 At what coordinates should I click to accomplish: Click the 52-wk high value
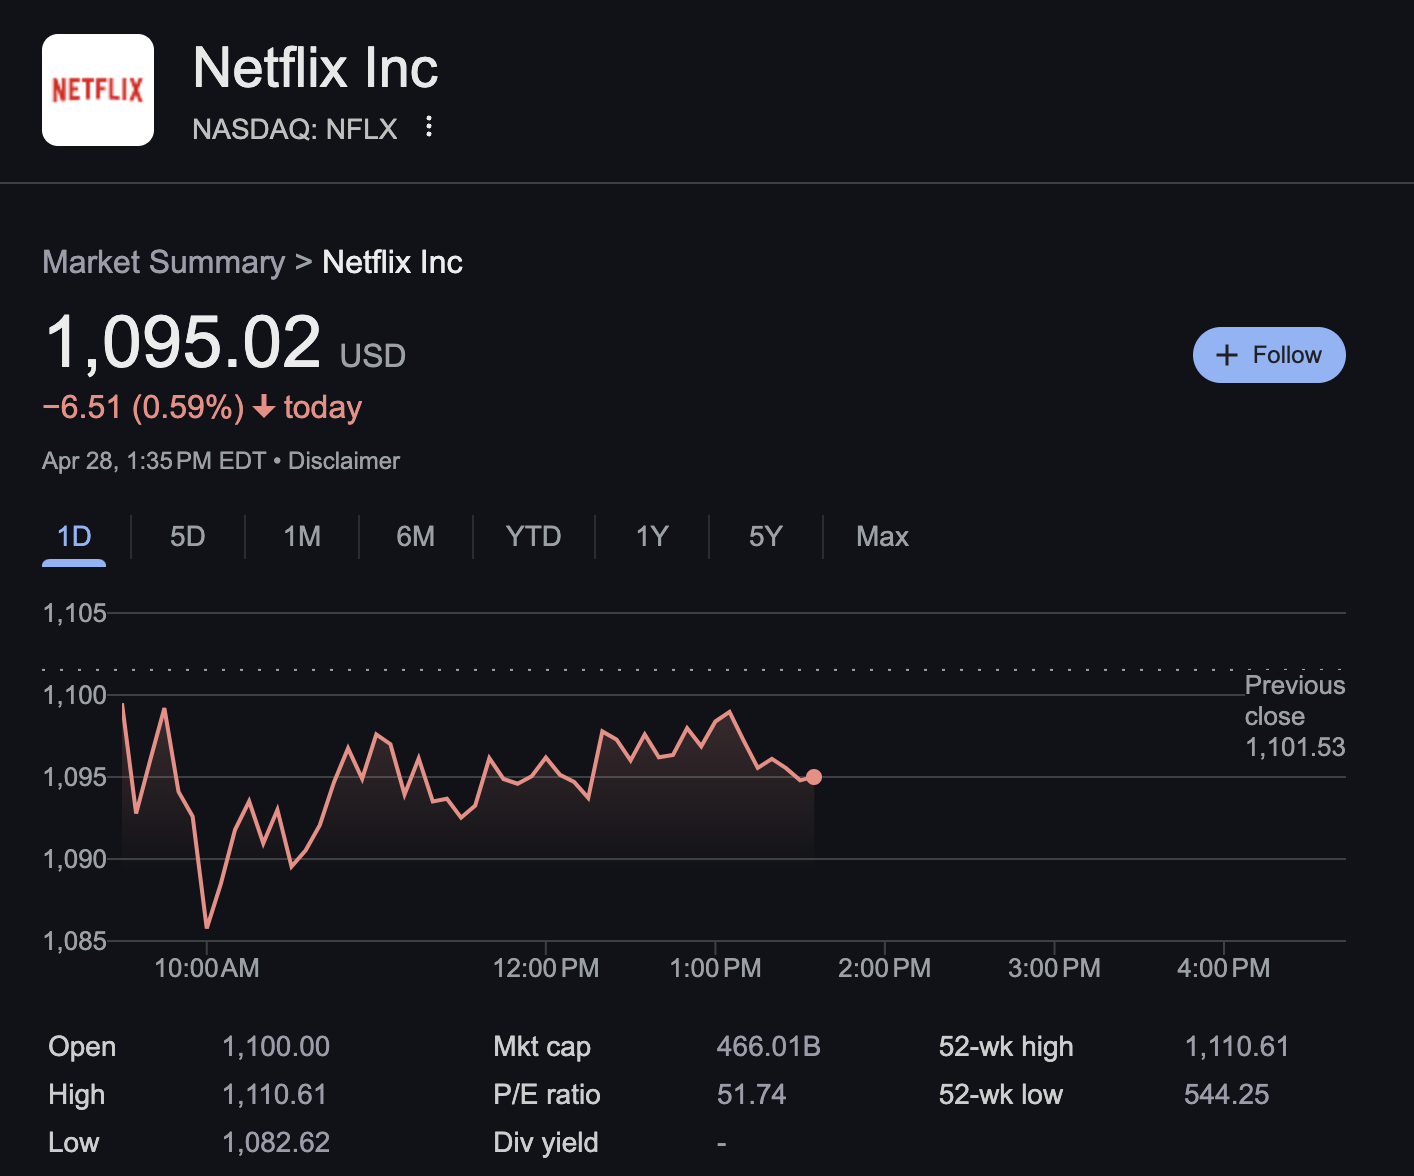(1237, 1047)
